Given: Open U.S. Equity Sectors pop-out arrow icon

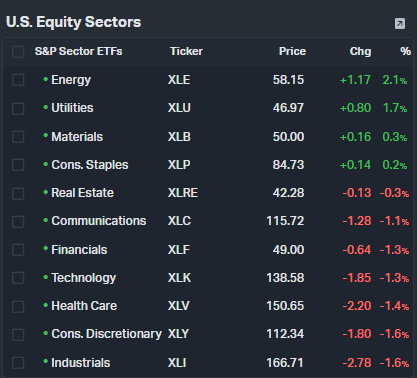Looking at the screenshot, I should (400, 24).
